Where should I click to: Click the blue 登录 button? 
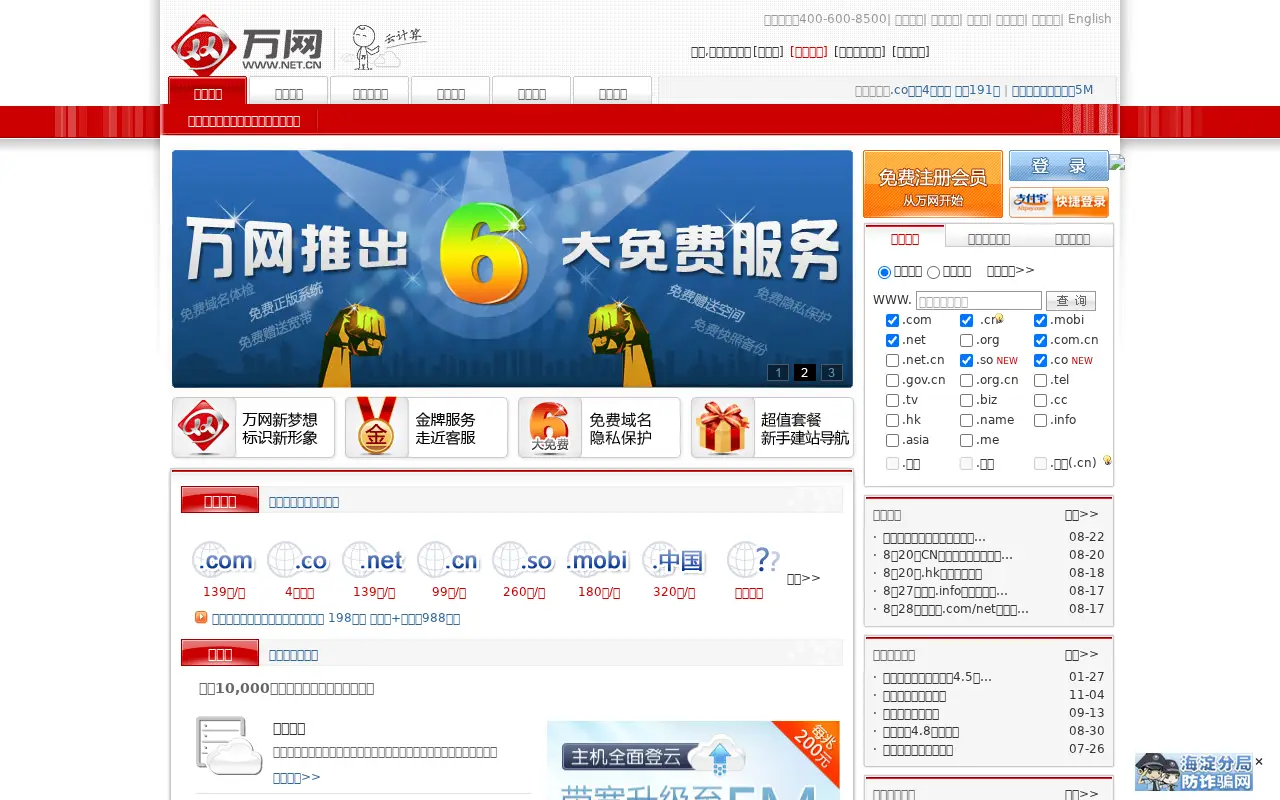coord(1059,166)
